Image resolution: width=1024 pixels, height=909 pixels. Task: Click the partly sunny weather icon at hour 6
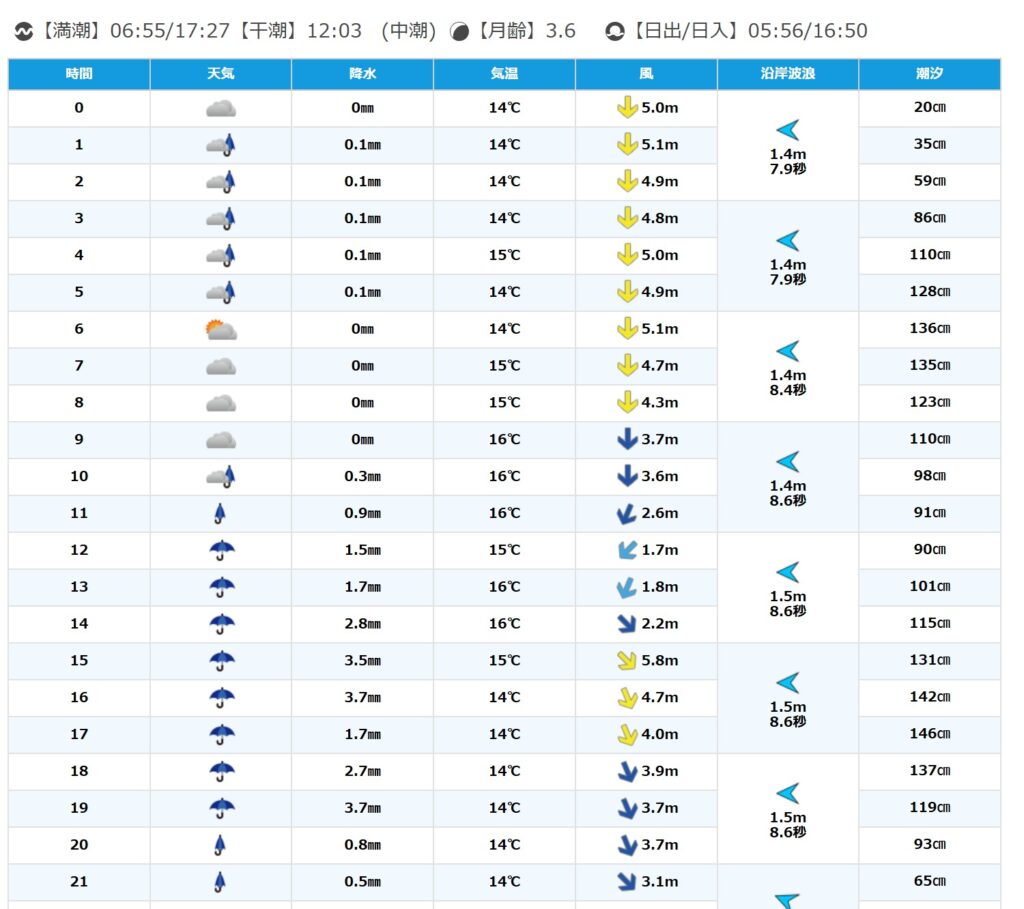[221, 329]
